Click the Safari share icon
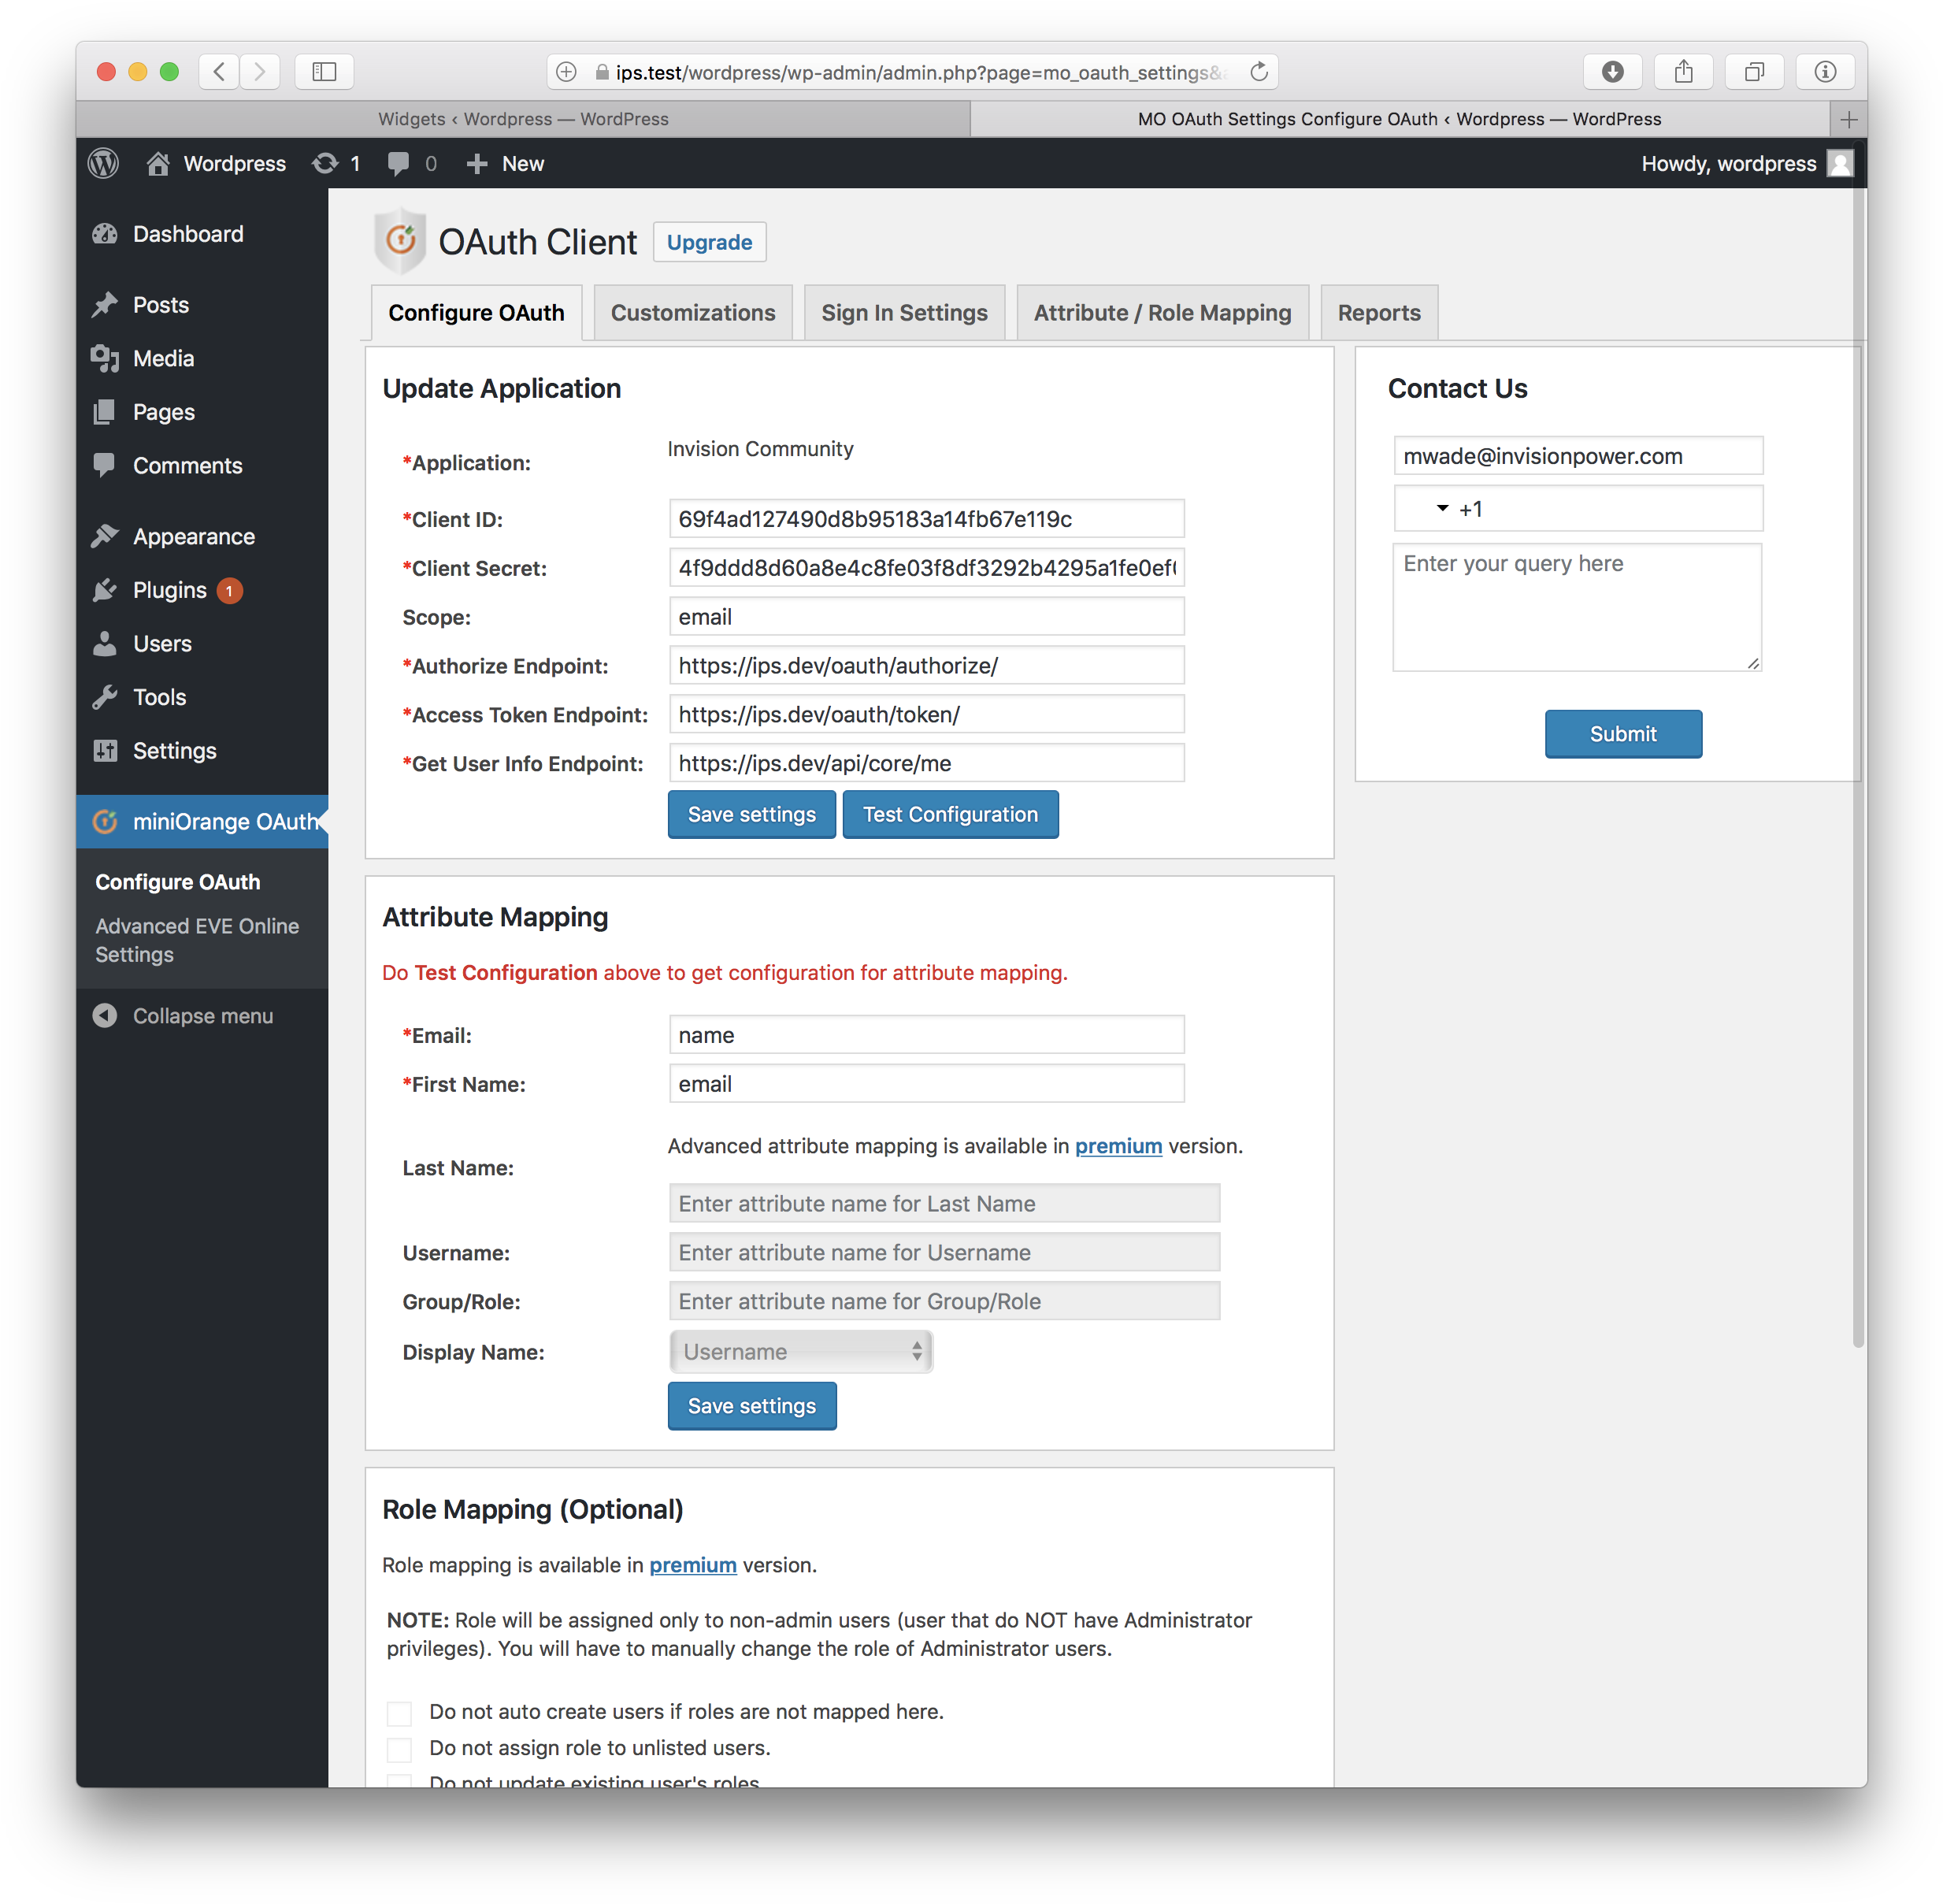Screen dimensions: 1943x1904 point(1683,72)
